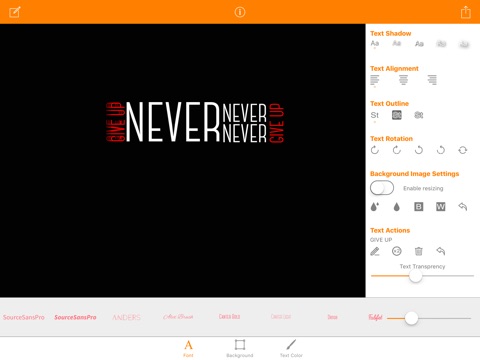Viewport: 480px width, 360px height.
Task: Adjust the Text Transparency slider
Action: tap(416, 276)
